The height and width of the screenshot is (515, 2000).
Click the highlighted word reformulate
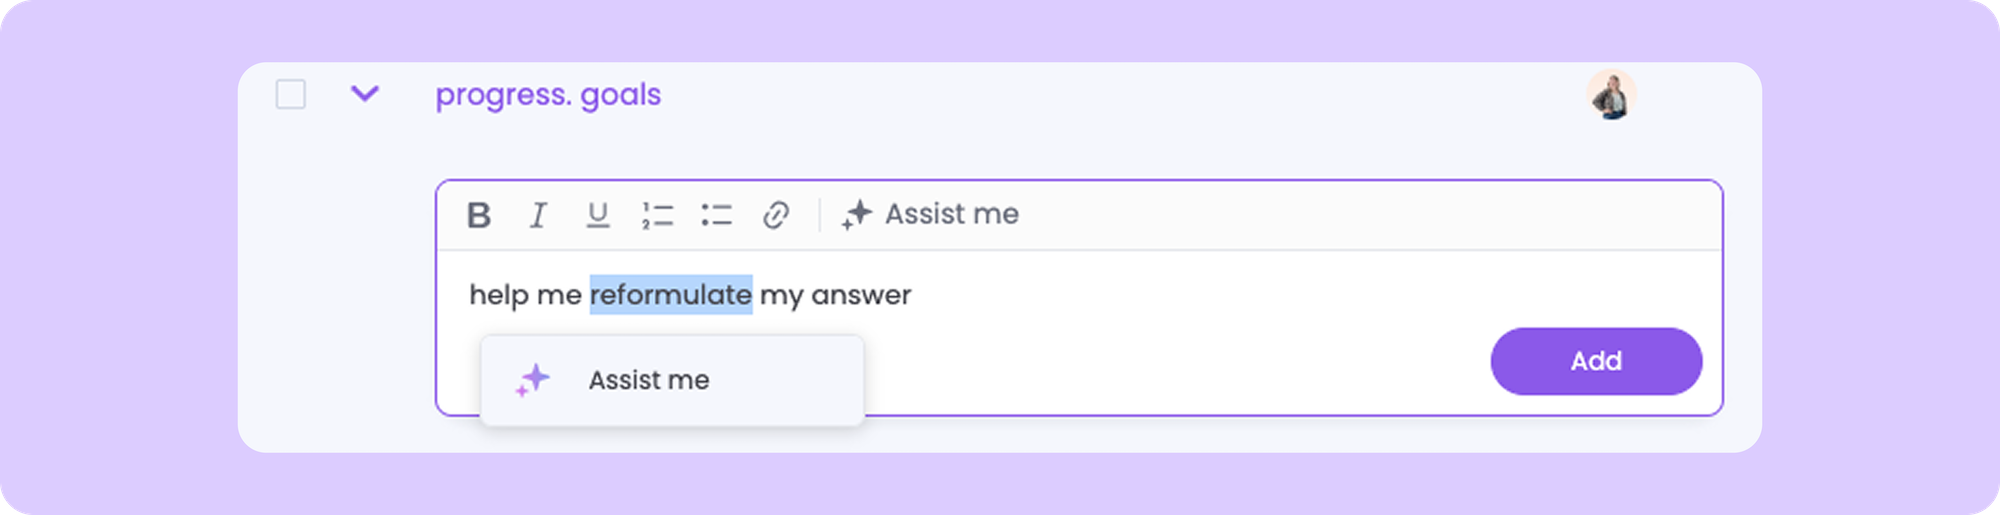[670, 295]
